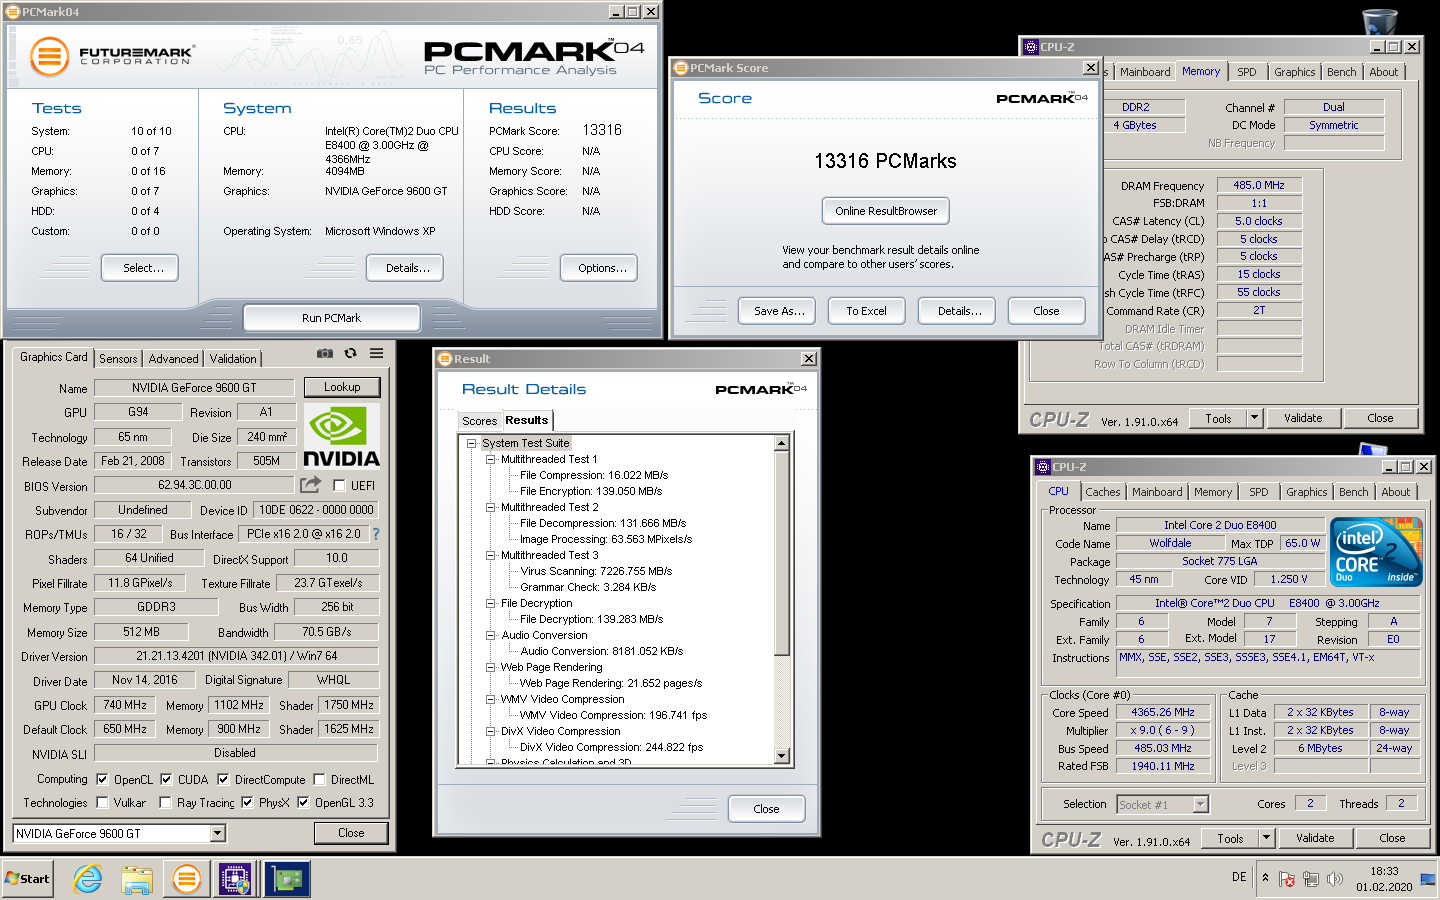Click scroll-down arrow in Result Details list
Viewport: 1440px width, 900px height.
(x=782, y=757)
